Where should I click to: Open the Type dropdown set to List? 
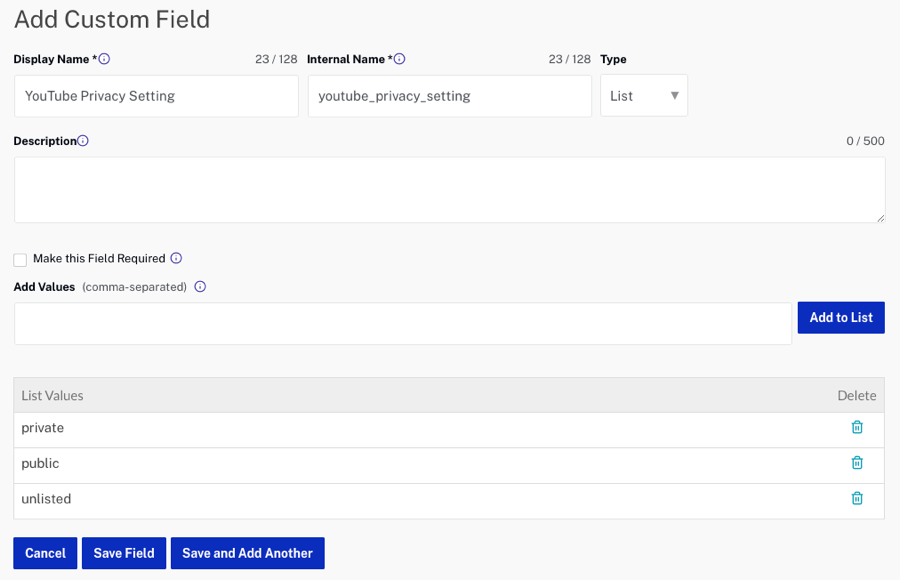(643, 96)
